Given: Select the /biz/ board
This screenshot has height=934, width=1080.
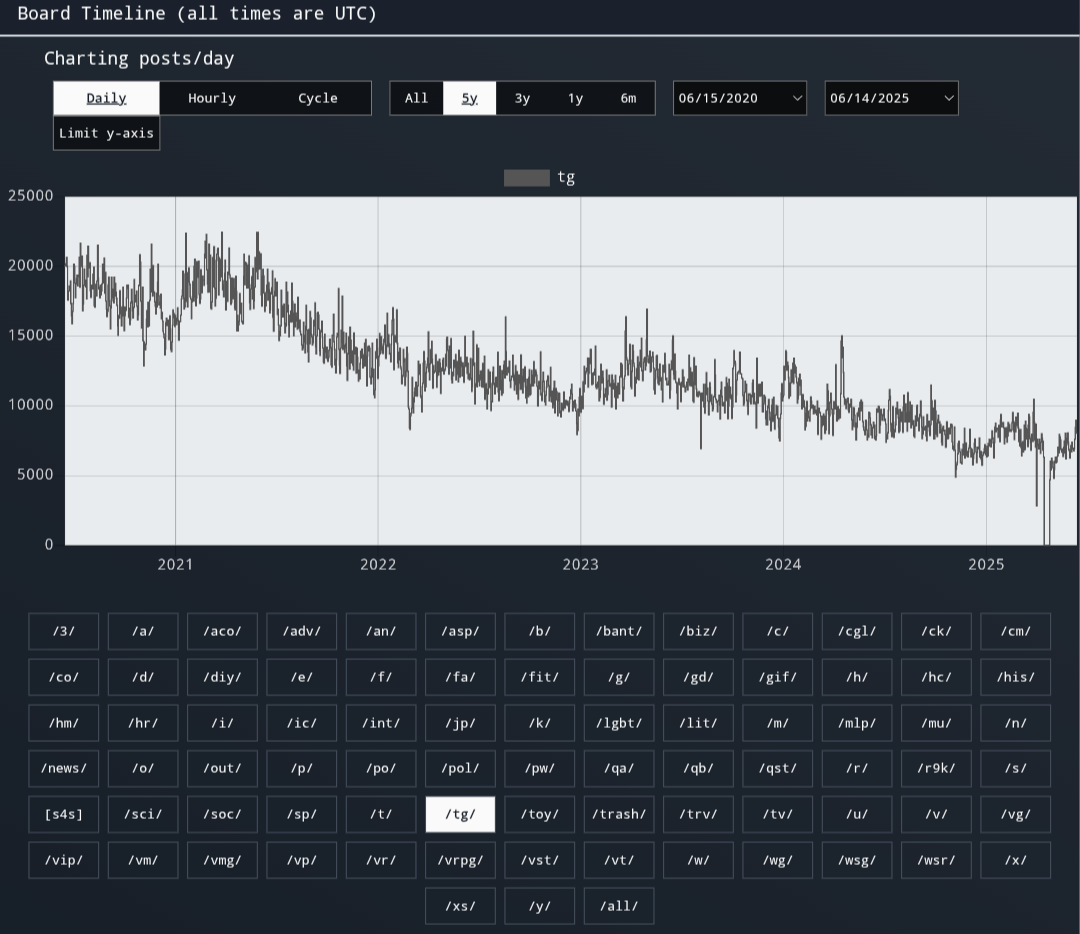Looking at the screenshot, I should 698,631.
